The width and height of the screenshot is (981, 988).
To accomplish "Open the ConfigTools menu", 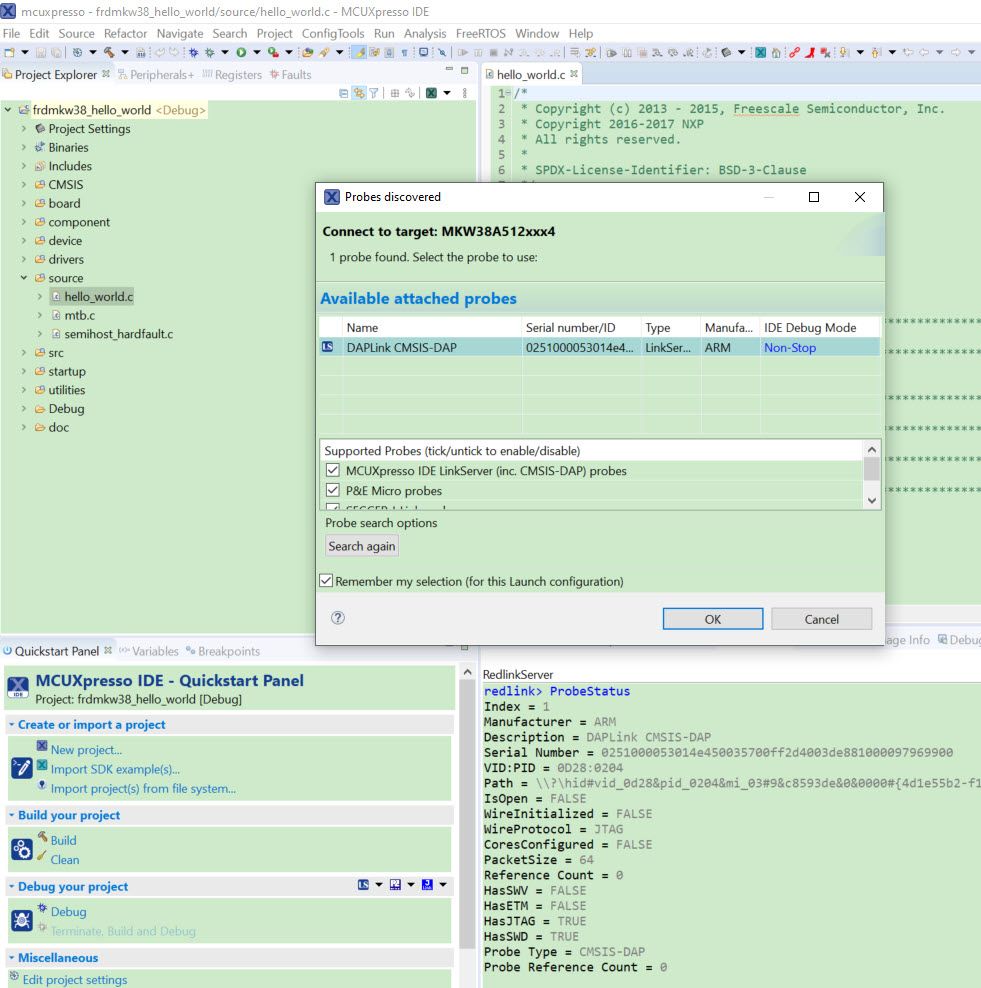I will point(333,33).
